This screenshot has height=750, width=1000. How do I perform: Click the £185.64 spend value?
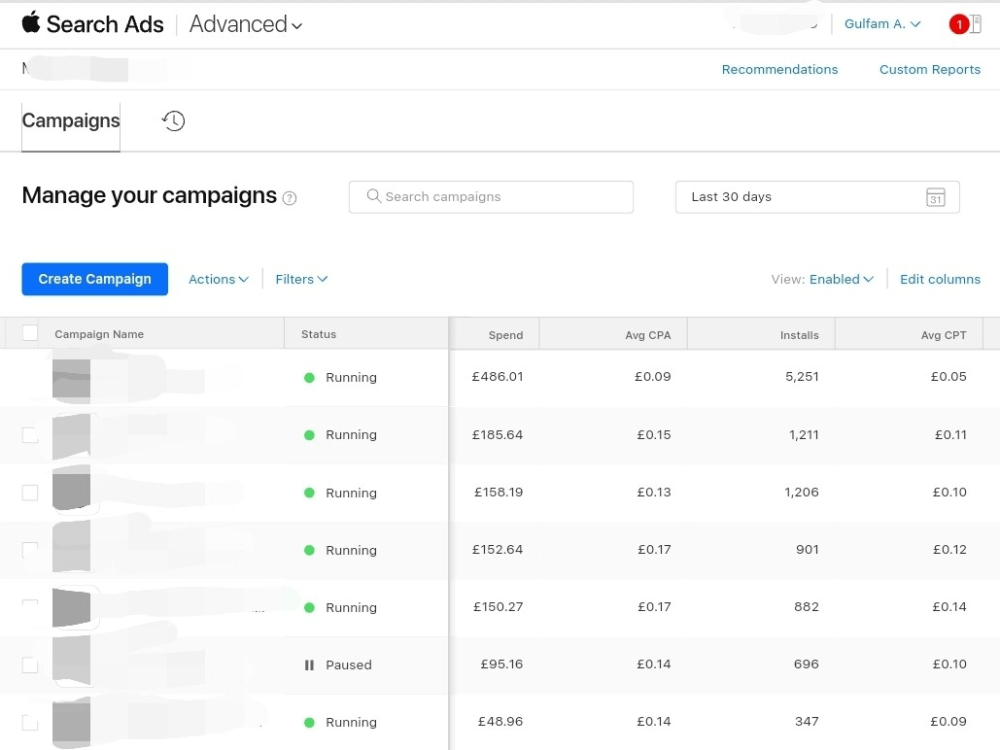(x=497, y=435)
